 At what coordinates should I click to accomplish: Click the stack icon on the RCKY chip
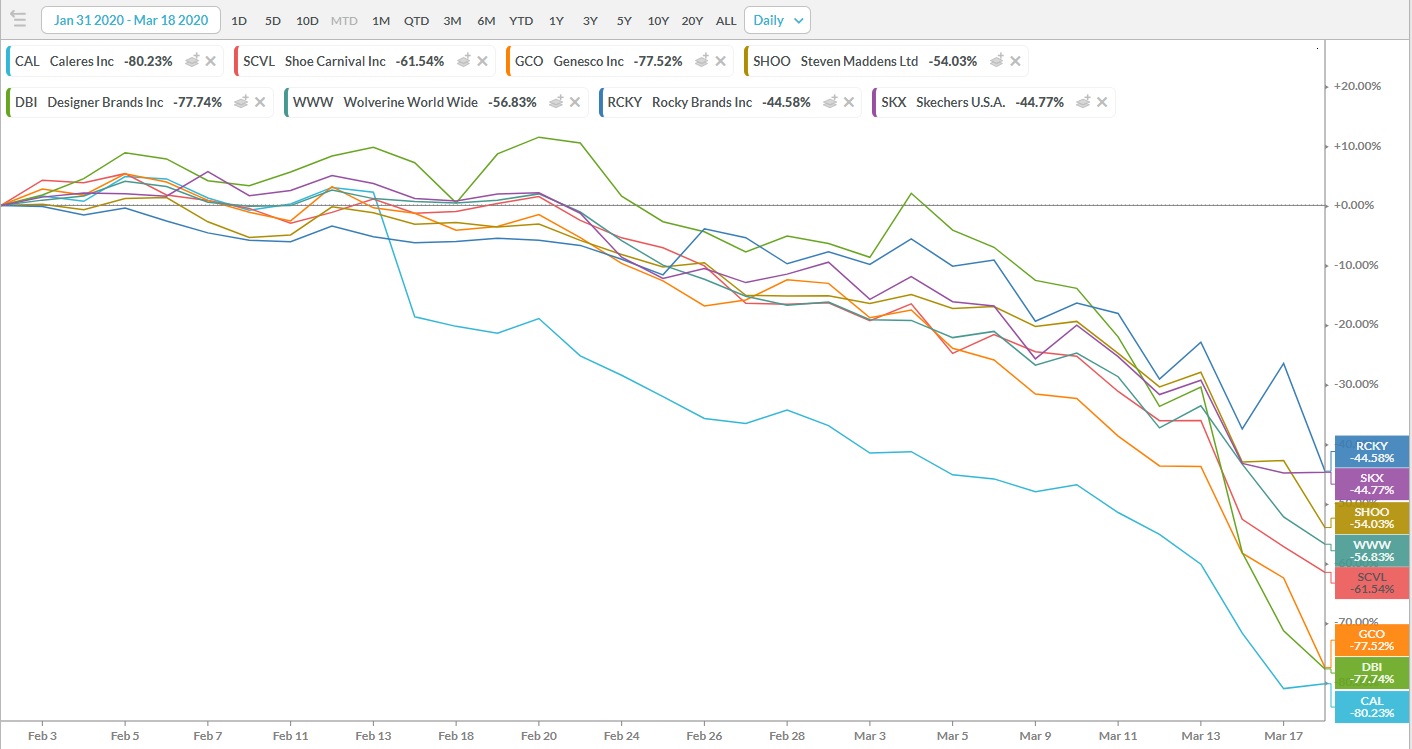pyautogui.click(x=831, y=102)
